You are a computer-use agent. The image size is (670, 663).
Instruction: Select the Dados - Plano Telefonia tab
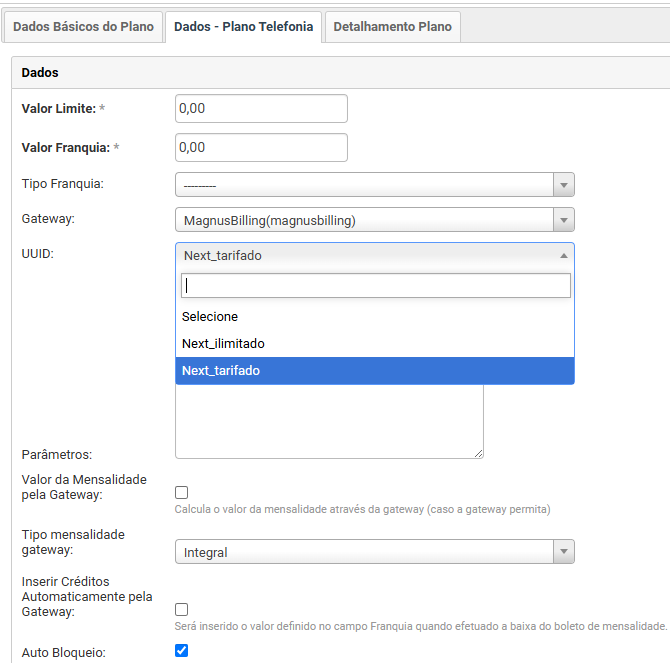coord(244,27)
